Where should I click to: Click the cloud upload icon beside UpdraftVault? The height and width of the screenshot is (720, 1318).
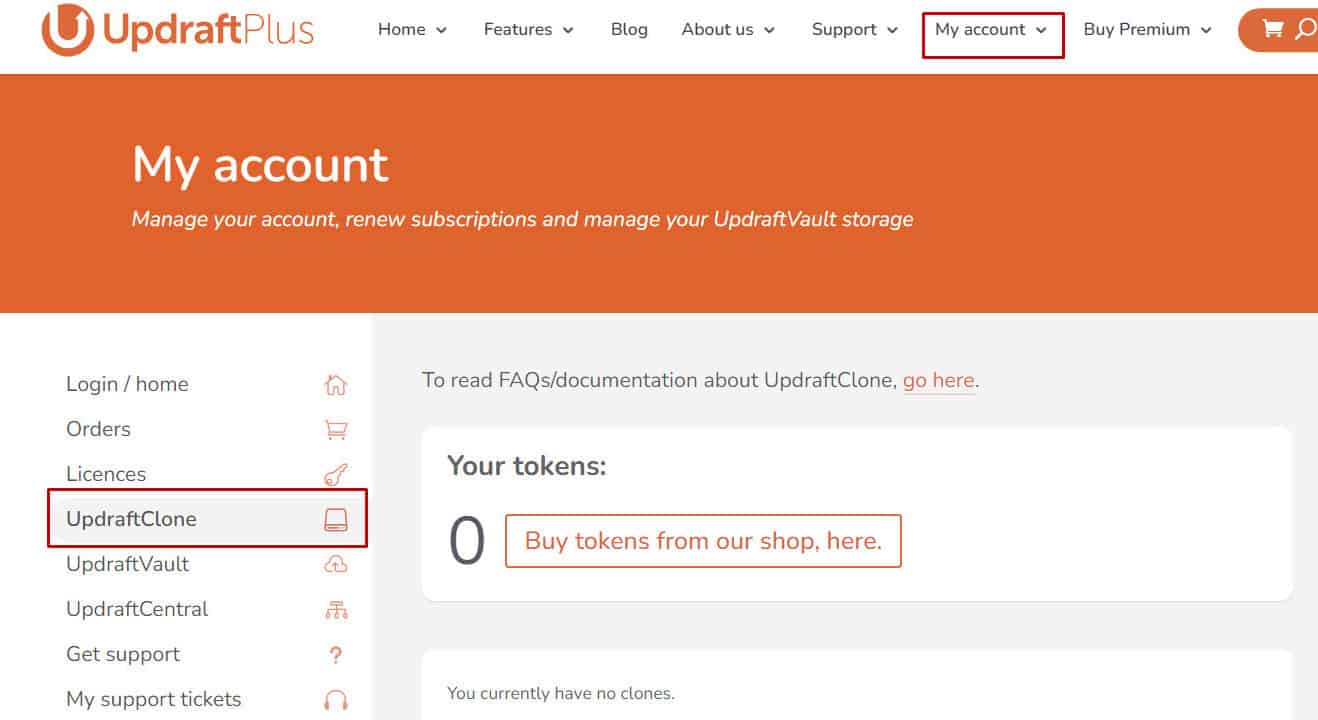[336, 565]
